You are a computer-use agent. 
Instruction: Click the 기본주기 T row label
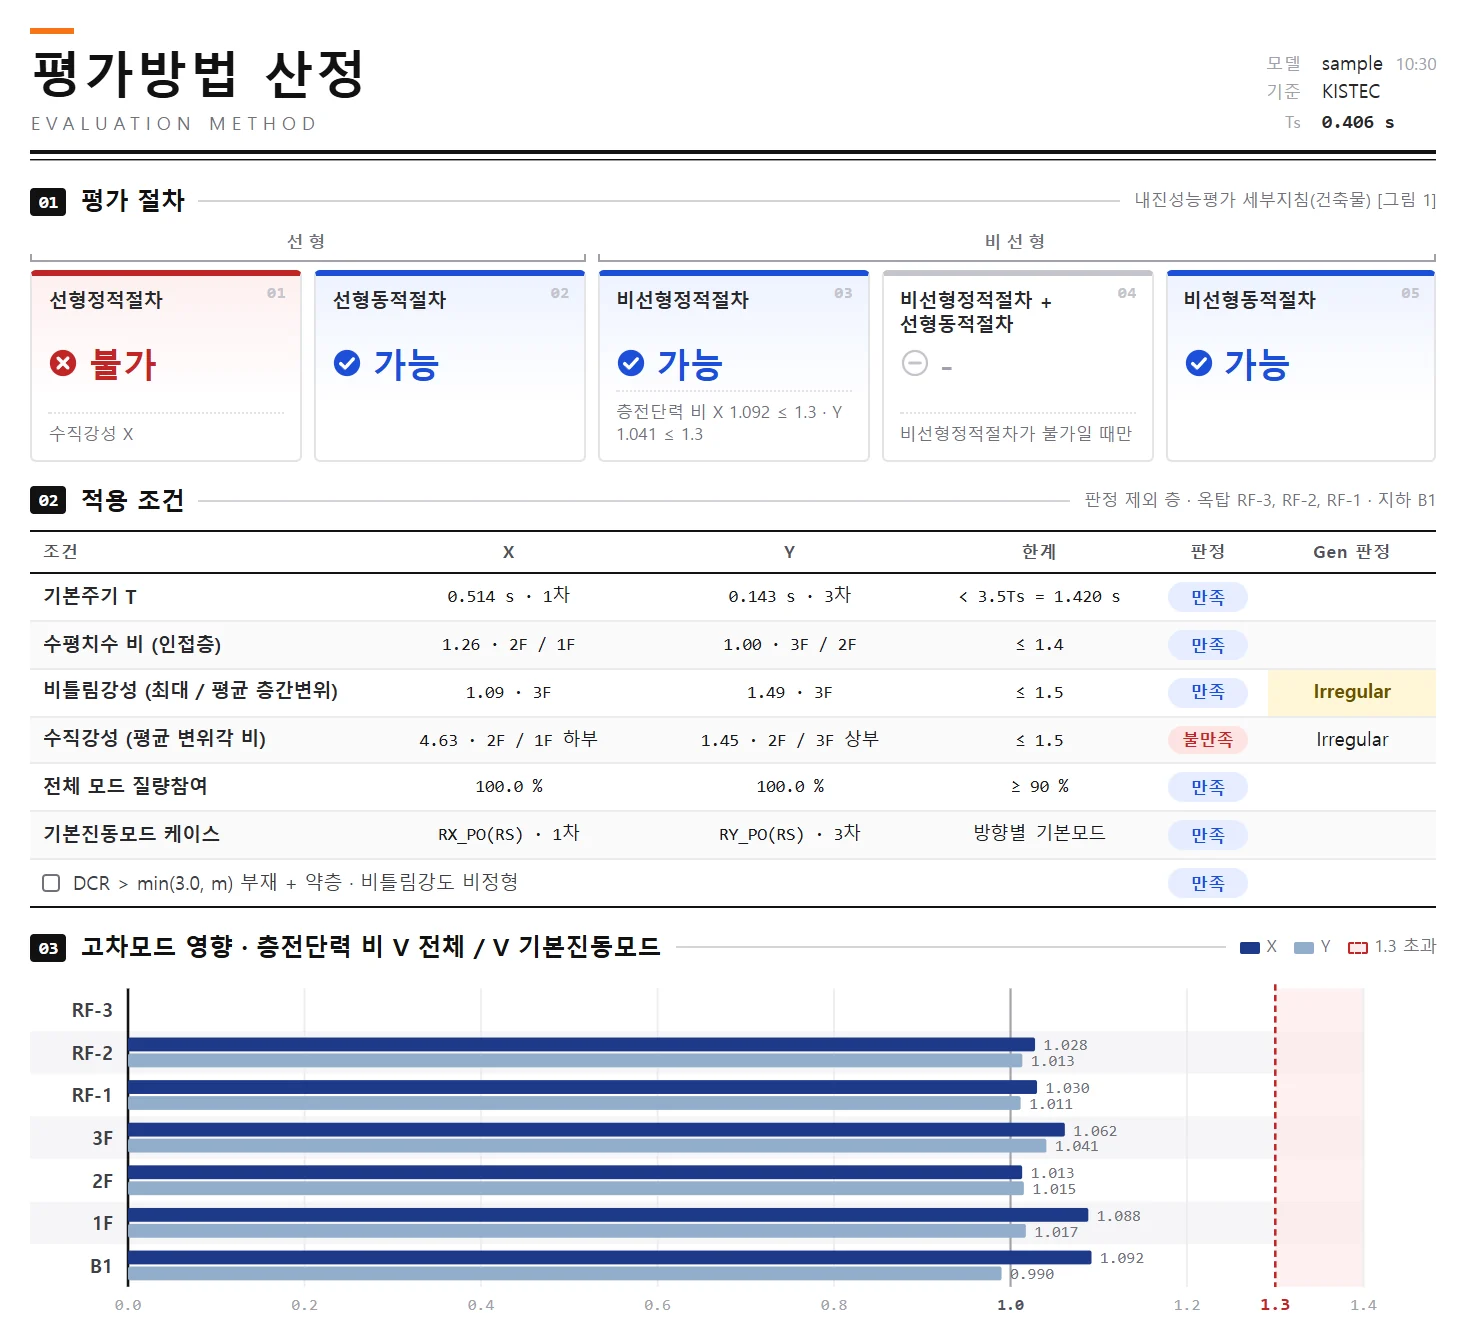click(90, 596)
